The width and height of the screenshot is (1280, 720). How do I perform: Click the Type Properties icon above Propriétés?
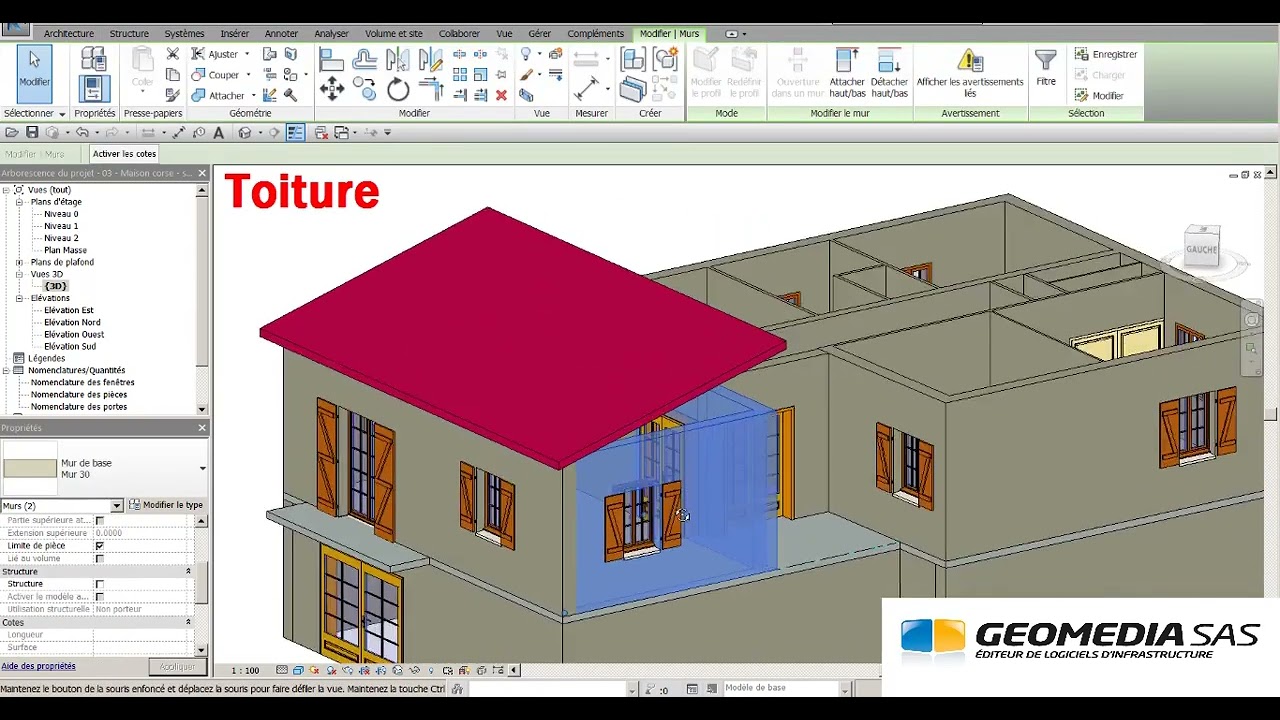pyautogui.click(x=93, y=59)
